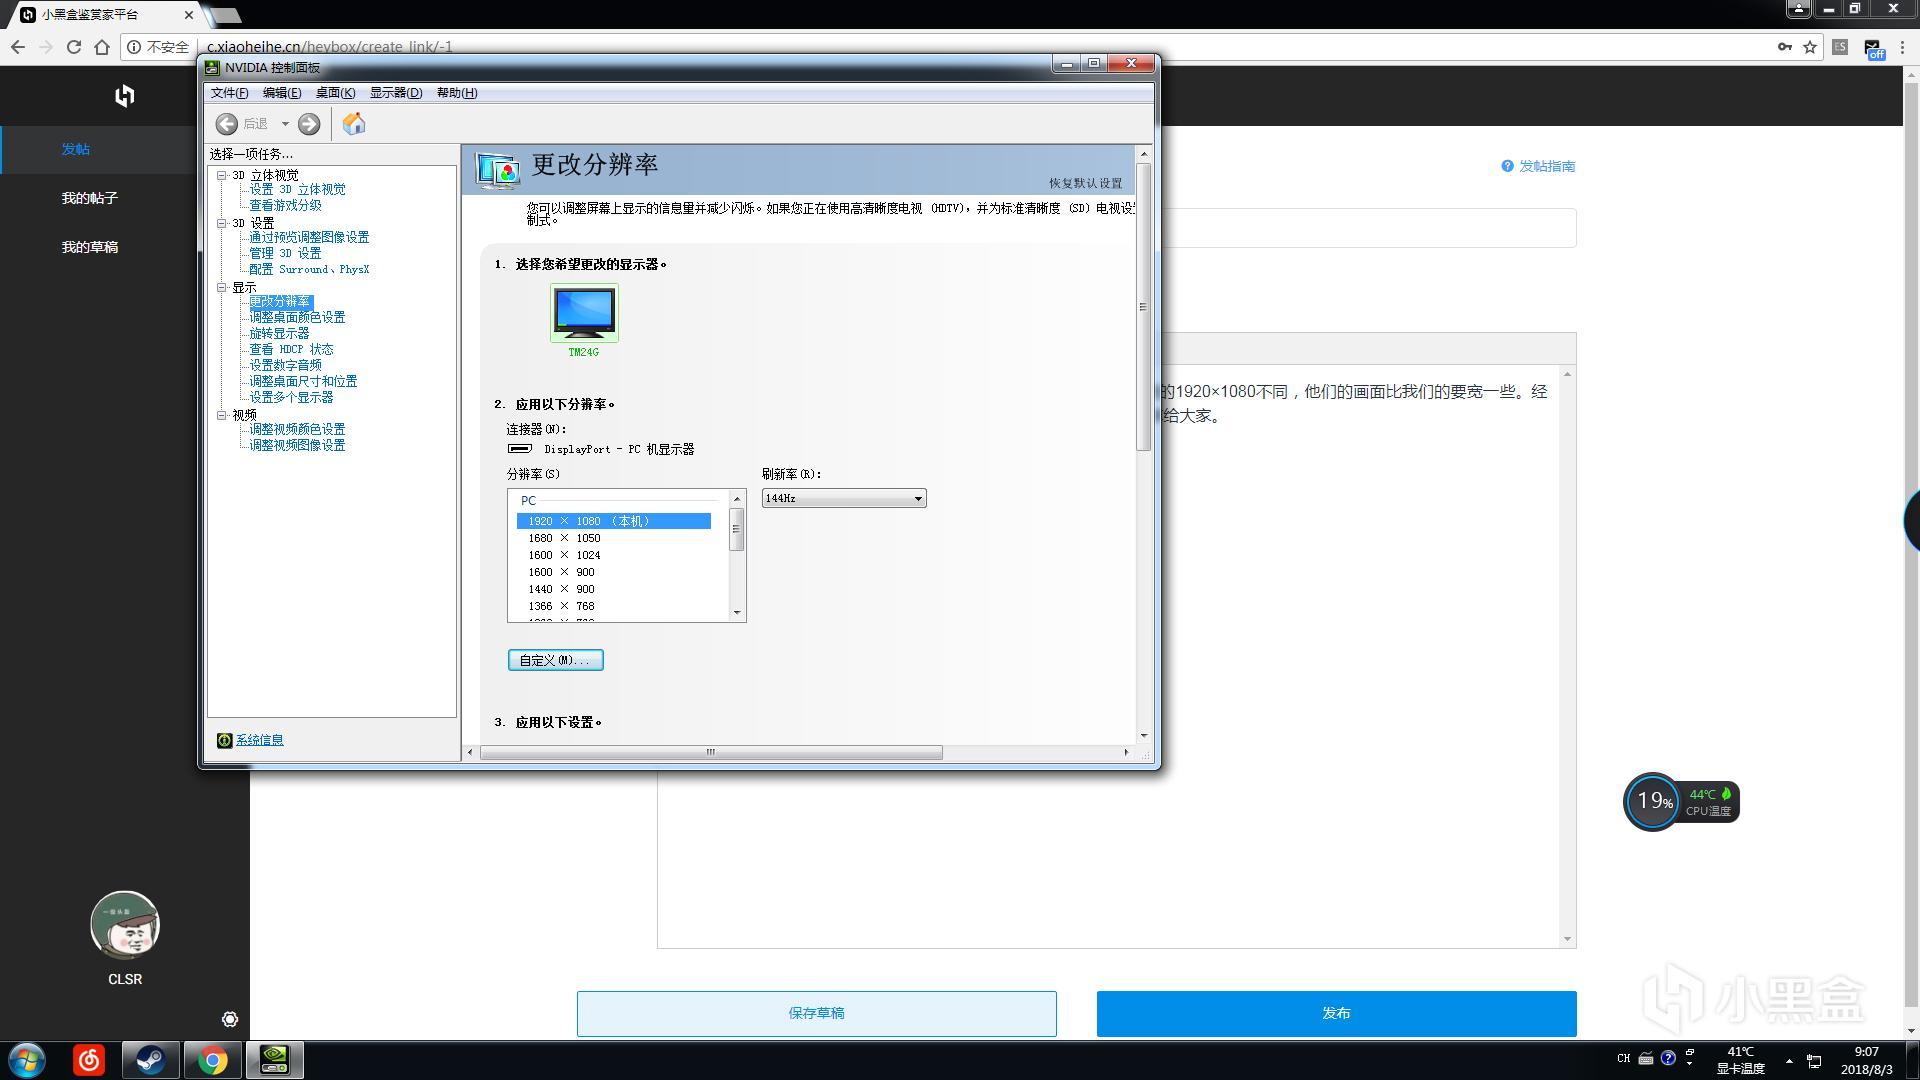Collapse the 3D 设置 tree node

point(222,223)
